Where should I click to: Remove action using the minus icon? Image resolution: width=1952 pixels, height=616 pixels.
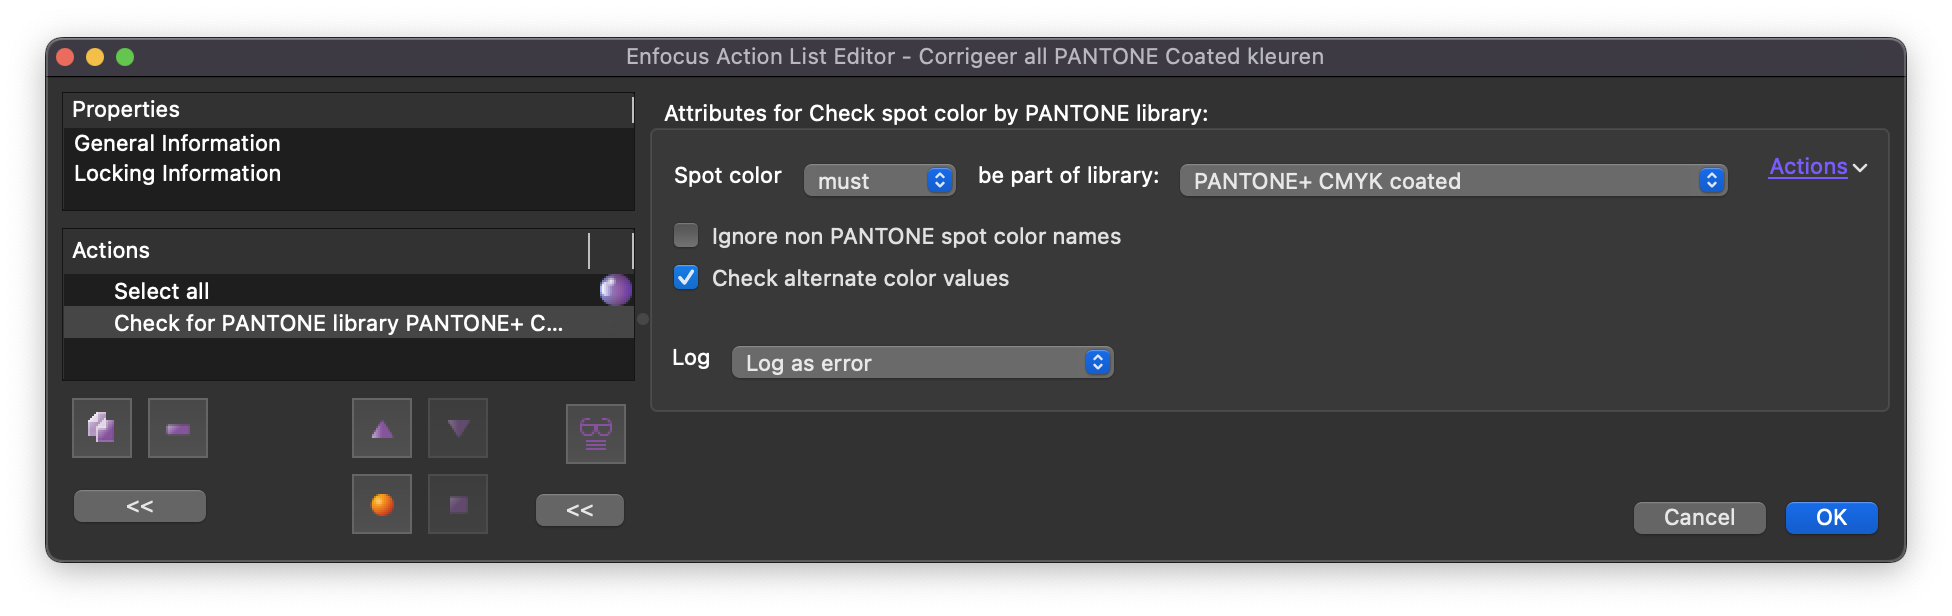coord(178,428)
